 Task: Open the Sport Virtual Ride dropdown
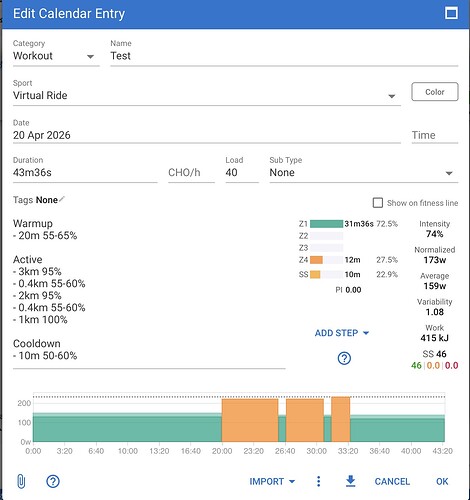(207, 96)
